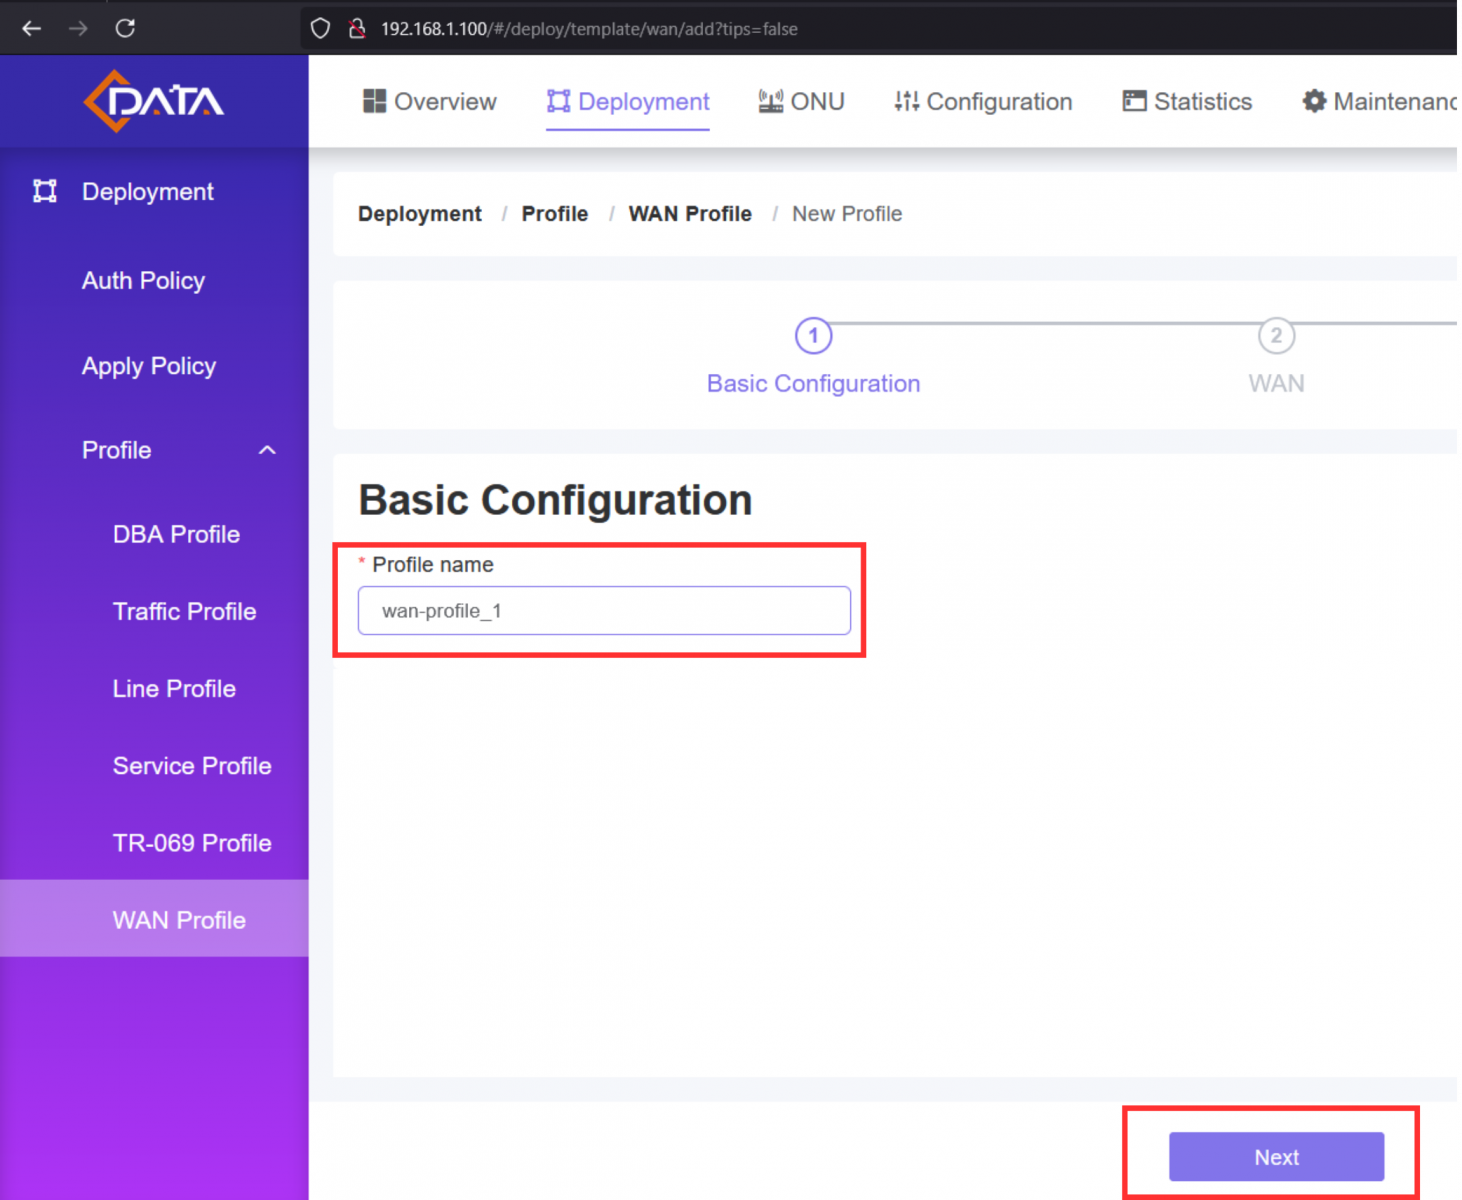Click inside the Profile name field
Screen dimensions: 1462x1200
point(604,610)
